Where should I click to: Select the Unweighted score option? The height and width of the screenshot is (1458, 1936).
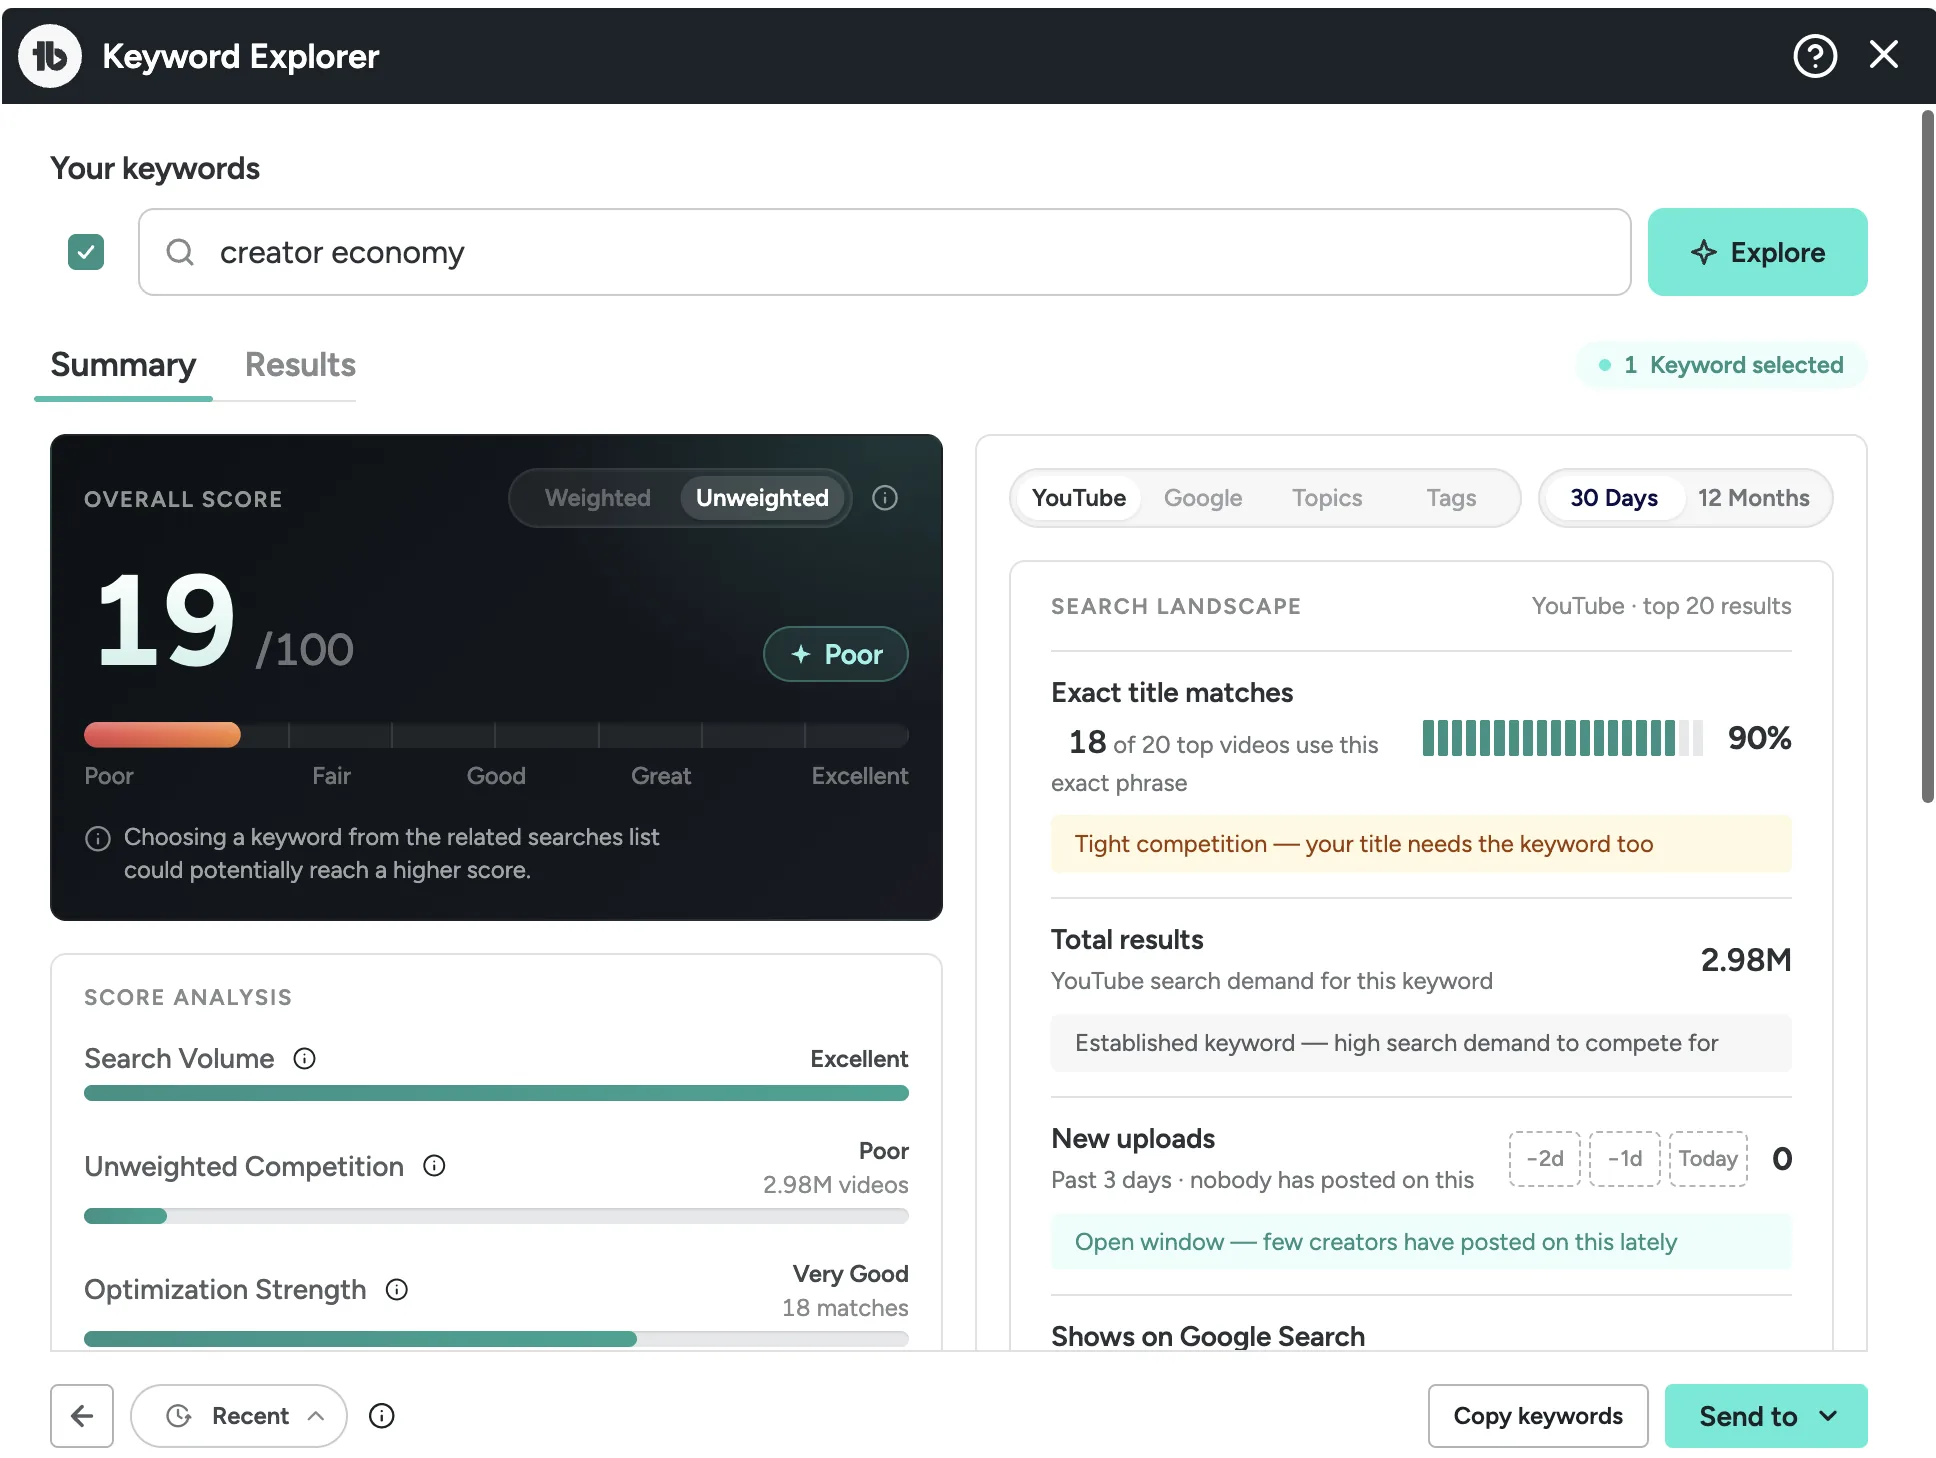coord(762,498)
